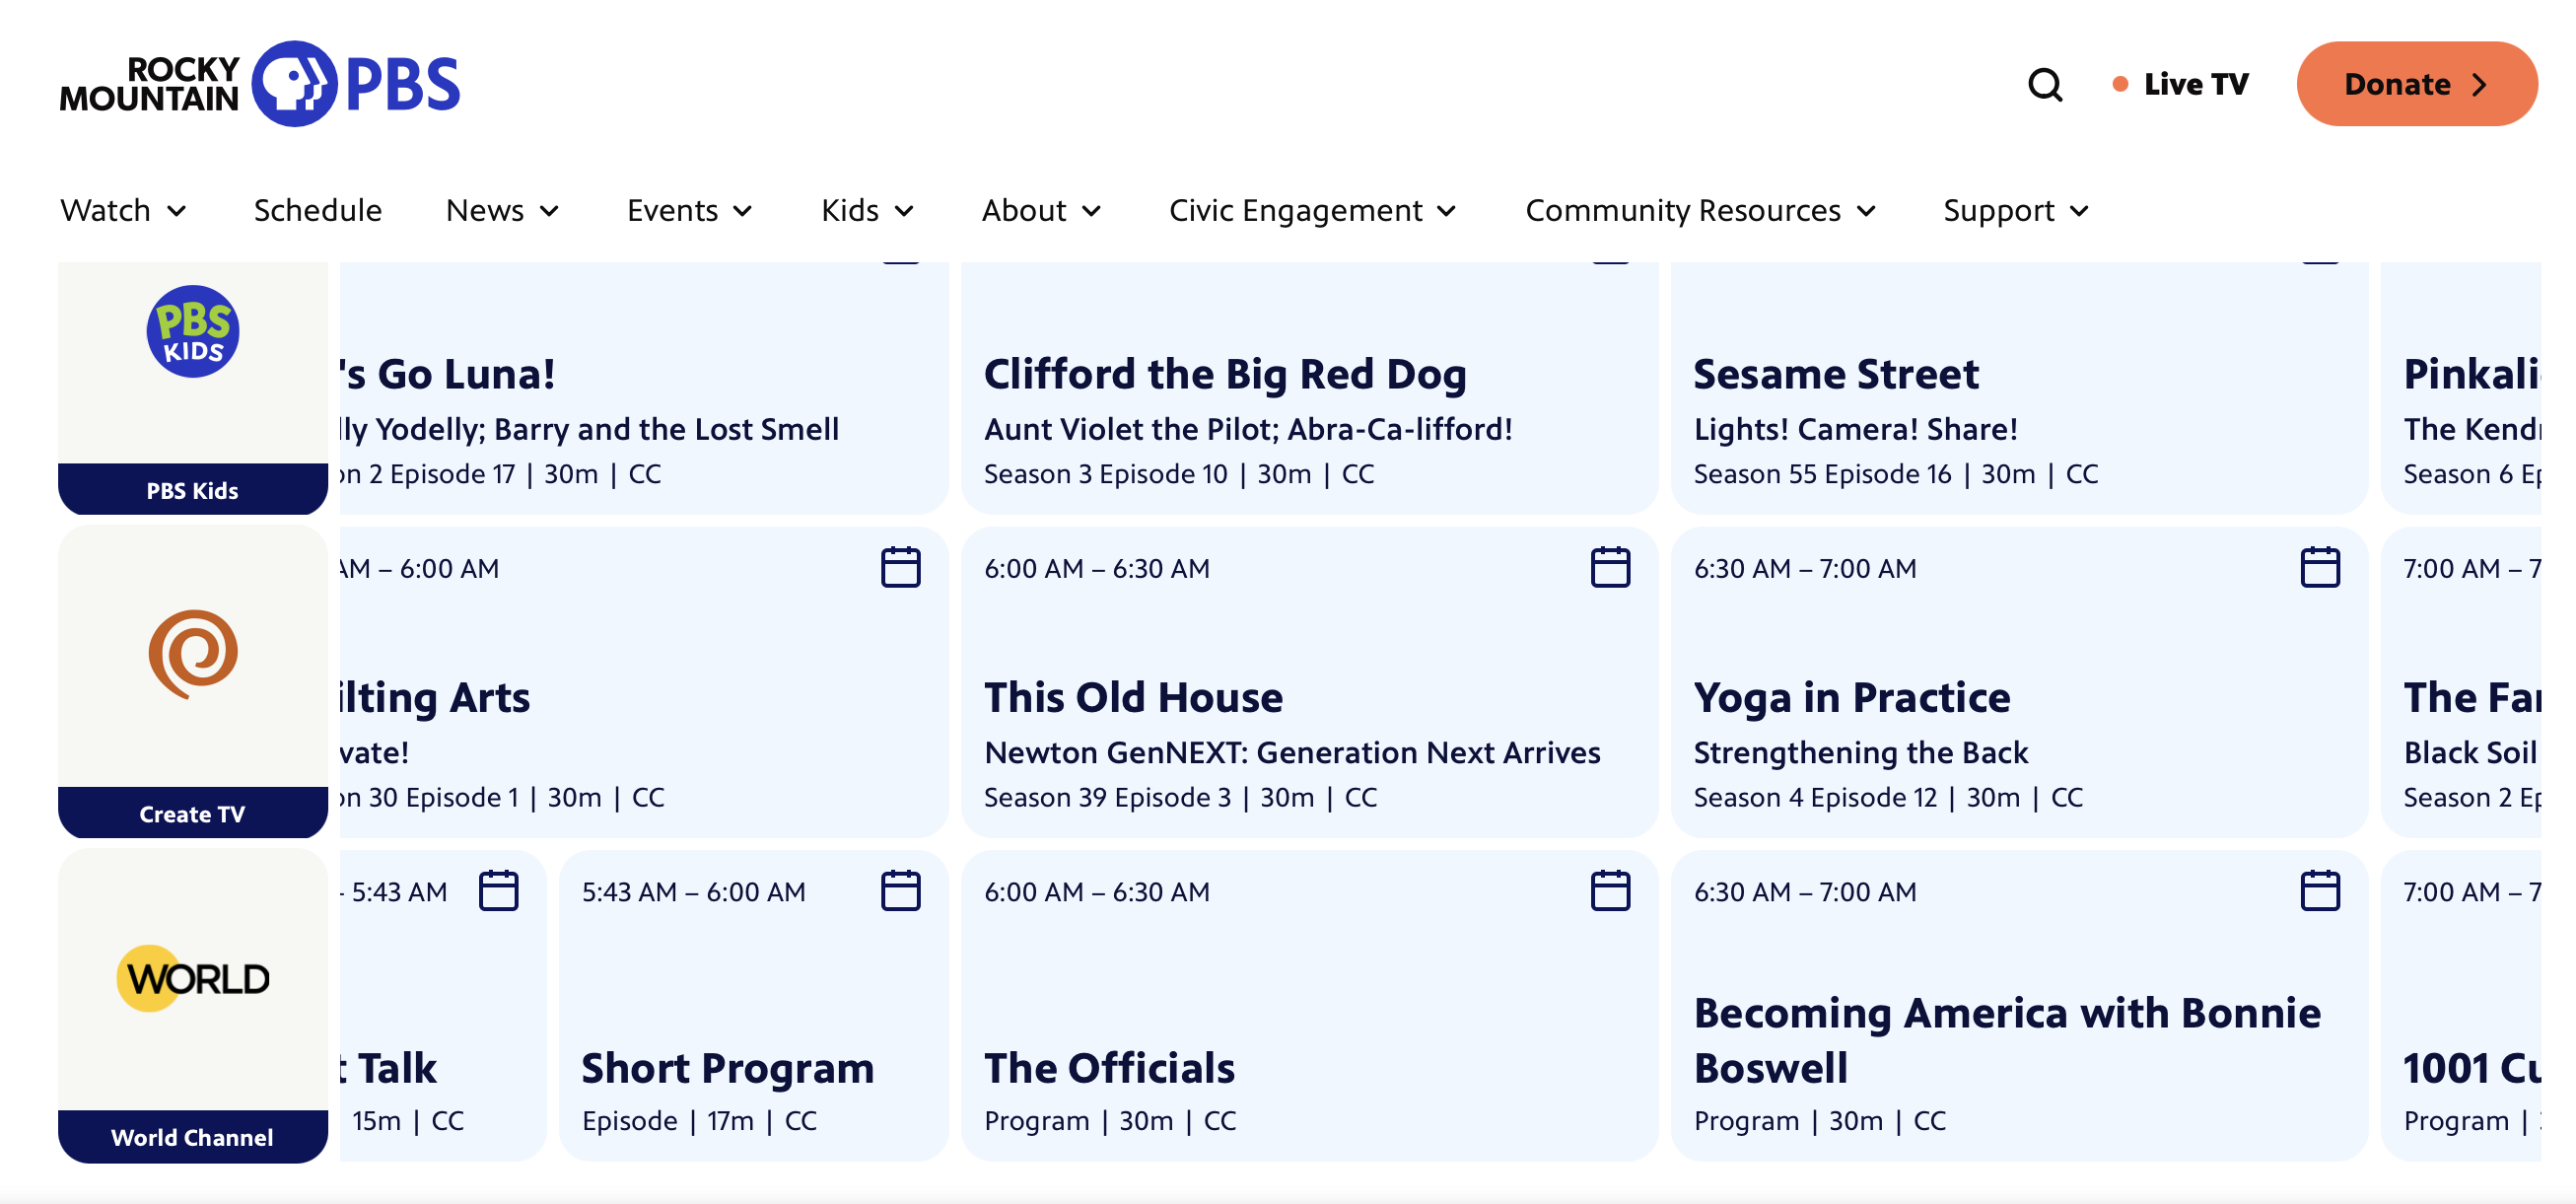
Task: Open Yoga in Practice program
Action: click(1851, 697)
